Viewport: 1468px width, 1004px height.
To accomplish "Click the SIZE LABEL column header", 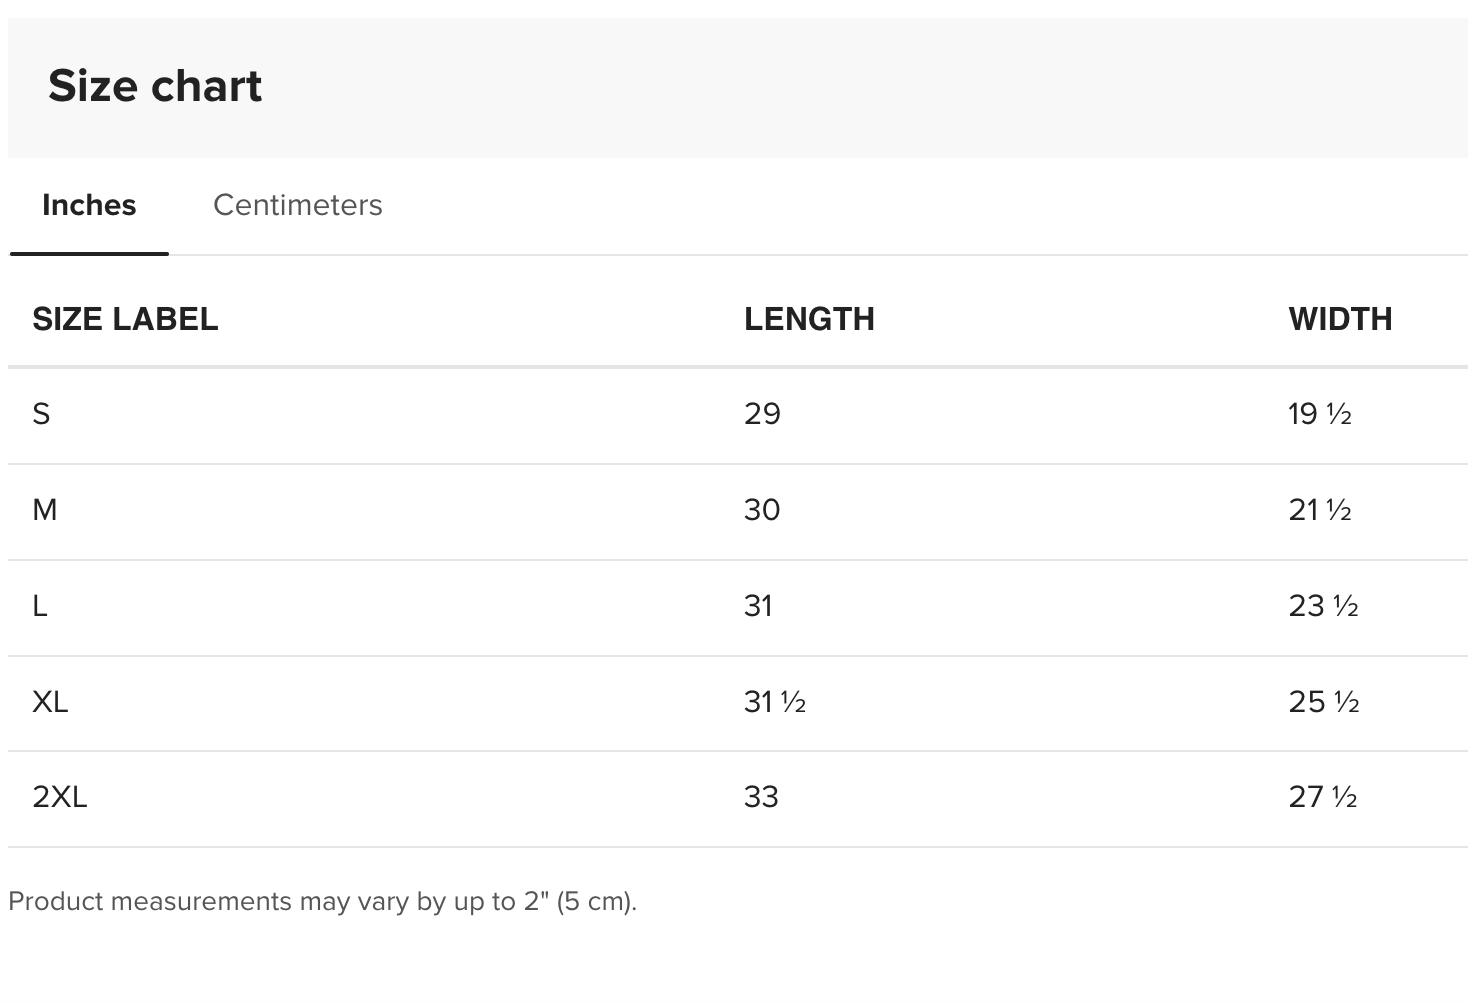I will point(125,319).
